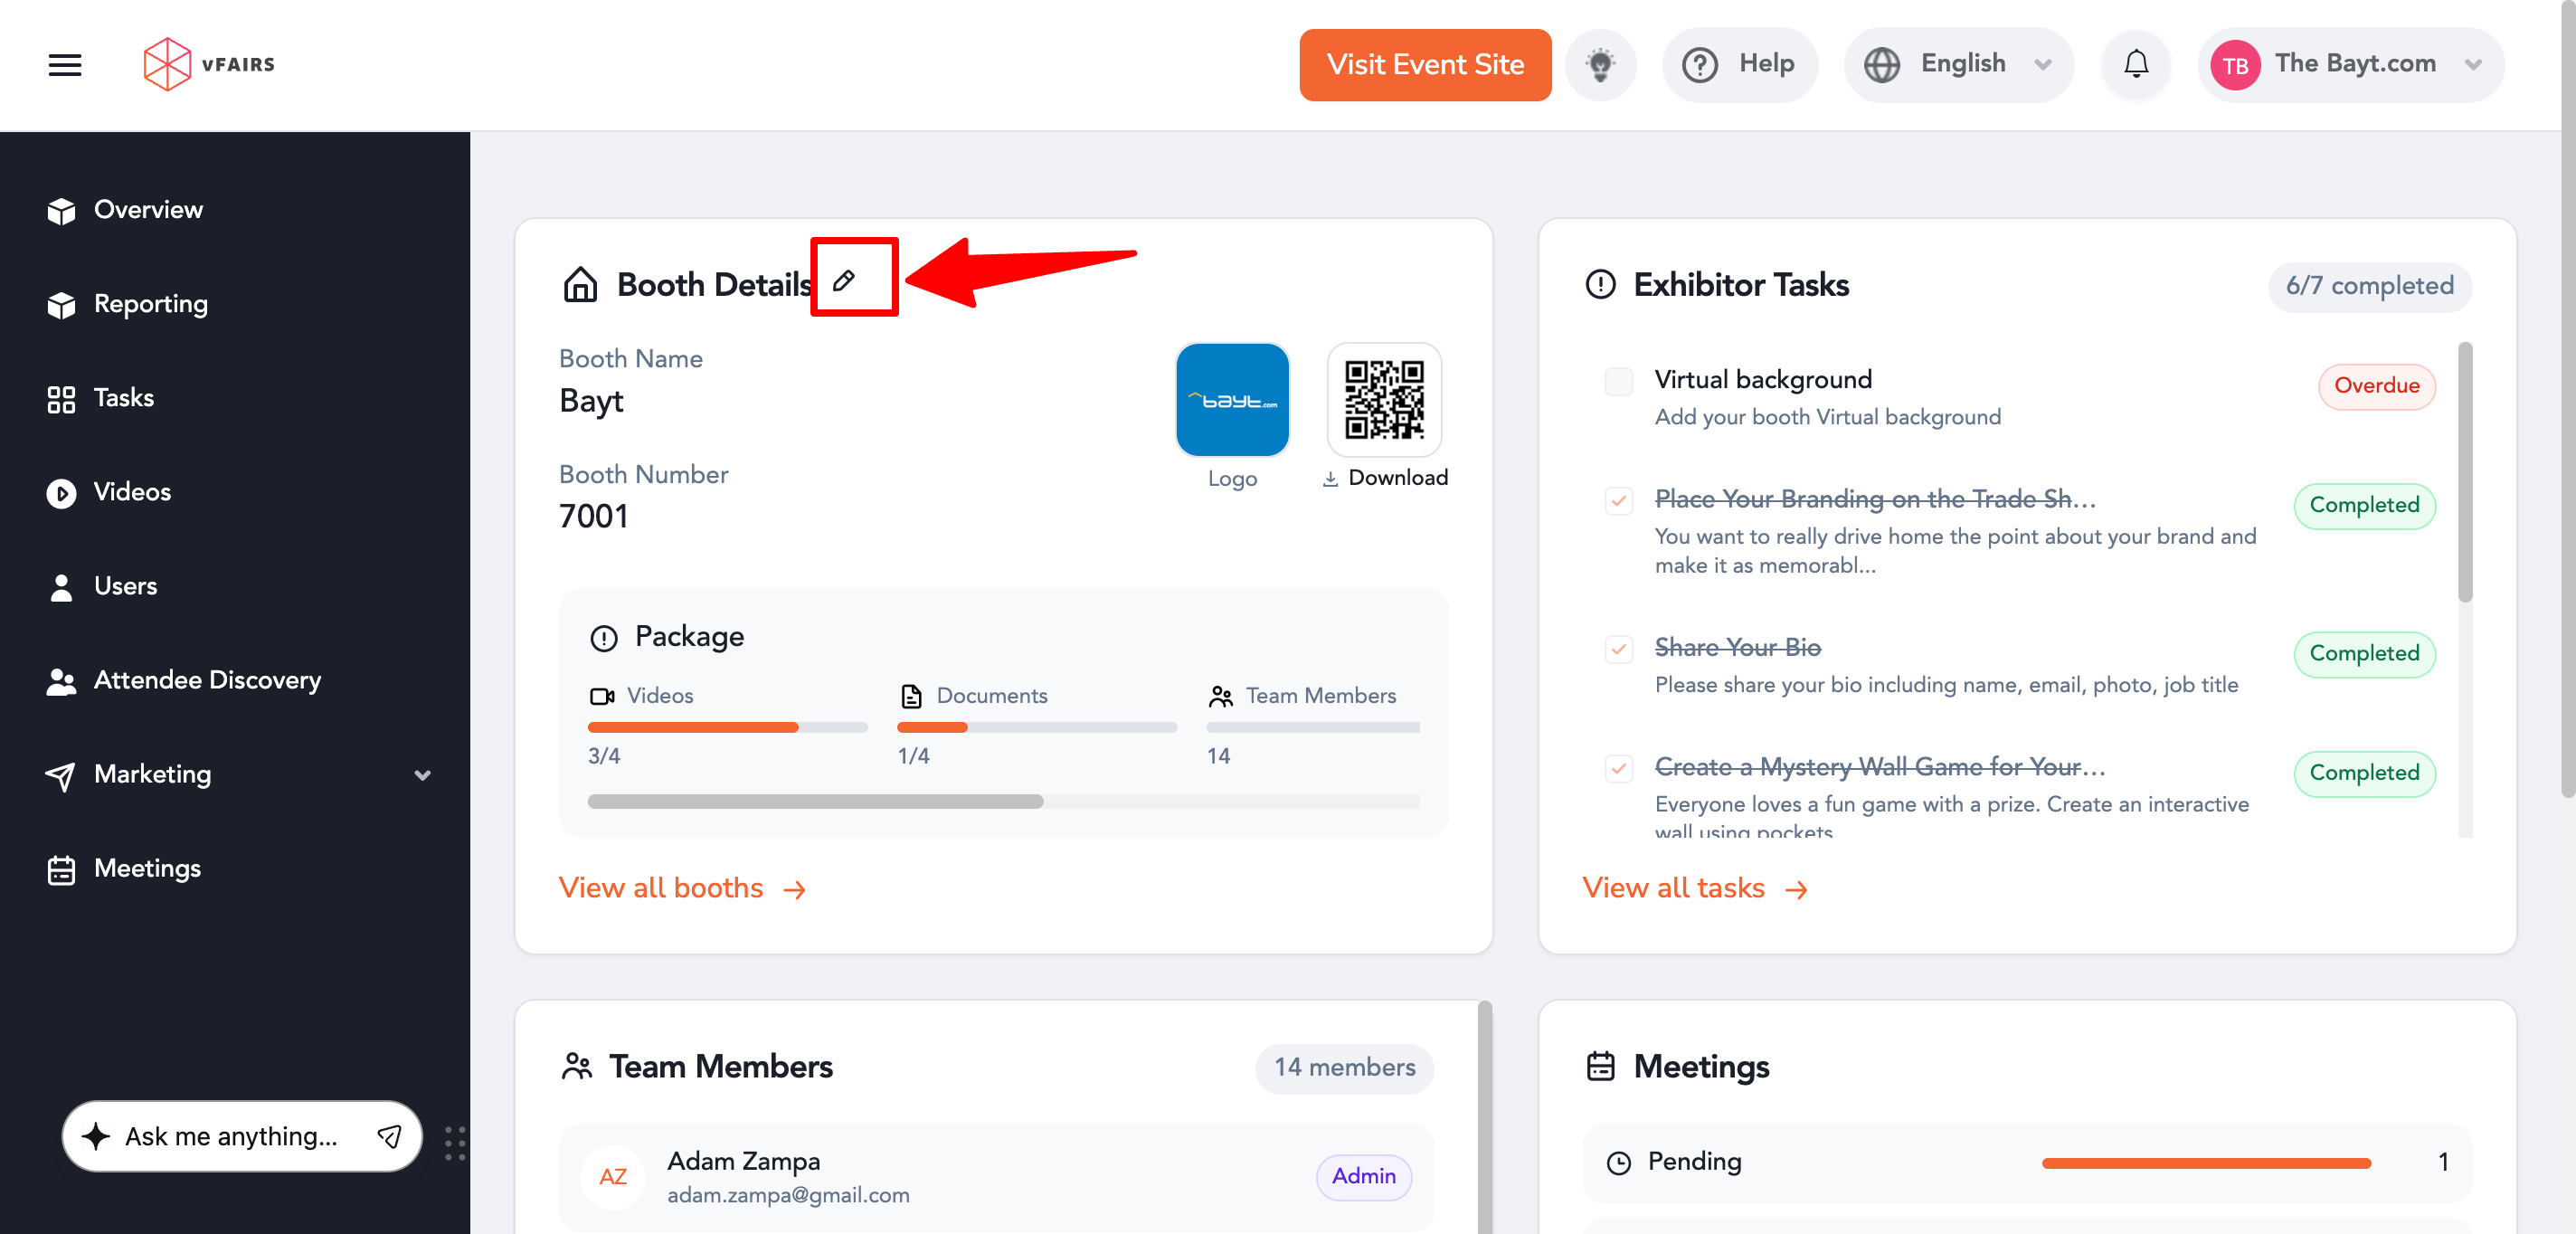Click the QR code image
2576x1234 pixels.
(x=1383, y=400)
